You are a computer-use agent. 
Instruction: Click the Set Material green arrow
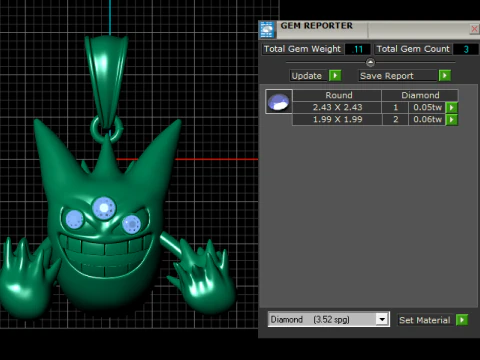(x=462, y=320)
